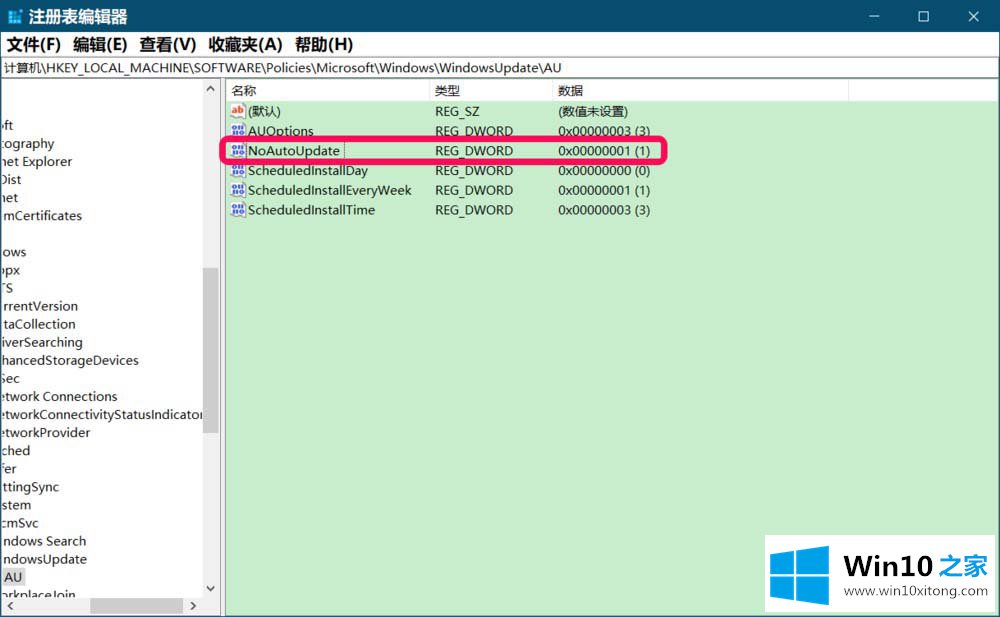
Task: Click the (默认) string value icon
Action: (x=237, y=111)
